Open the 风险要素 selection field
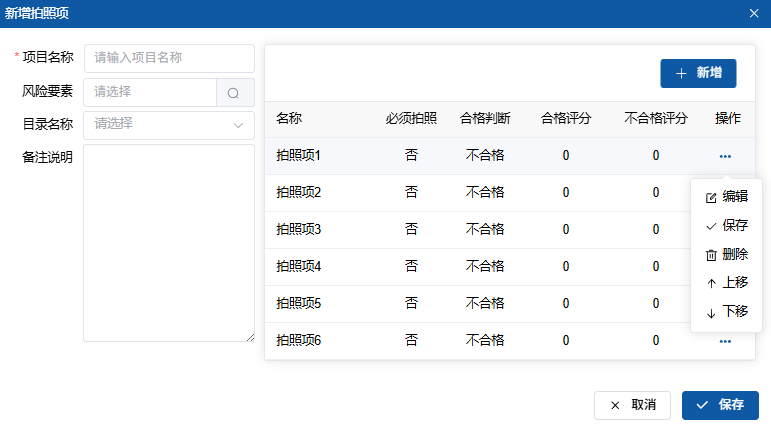The image size is (771, 430). (x=150, y=92)
